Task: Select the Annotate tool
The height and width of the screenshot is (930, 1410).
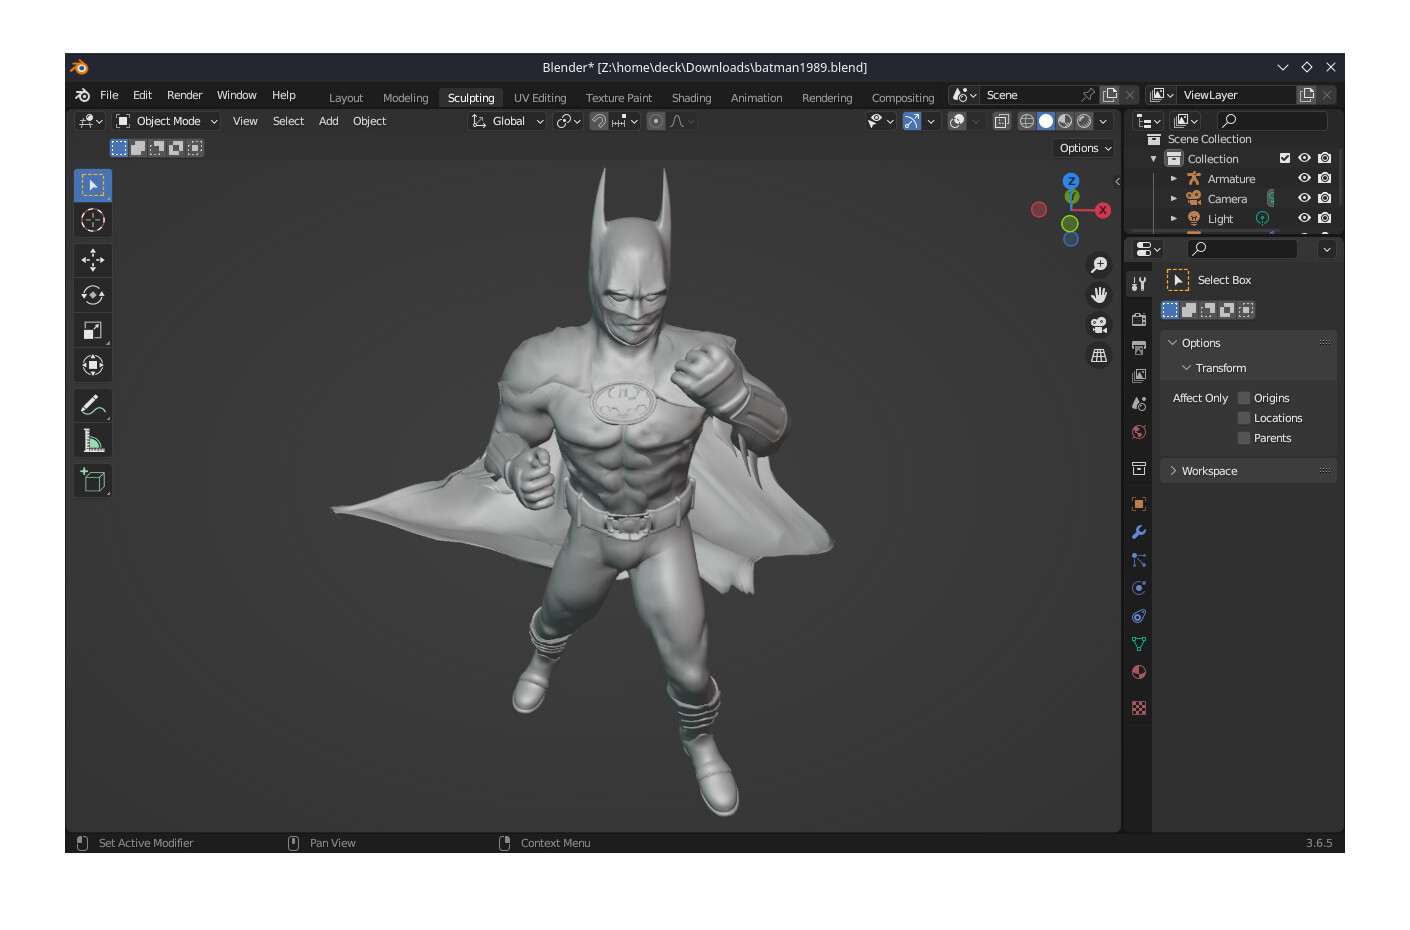Action: click(93, 405)
